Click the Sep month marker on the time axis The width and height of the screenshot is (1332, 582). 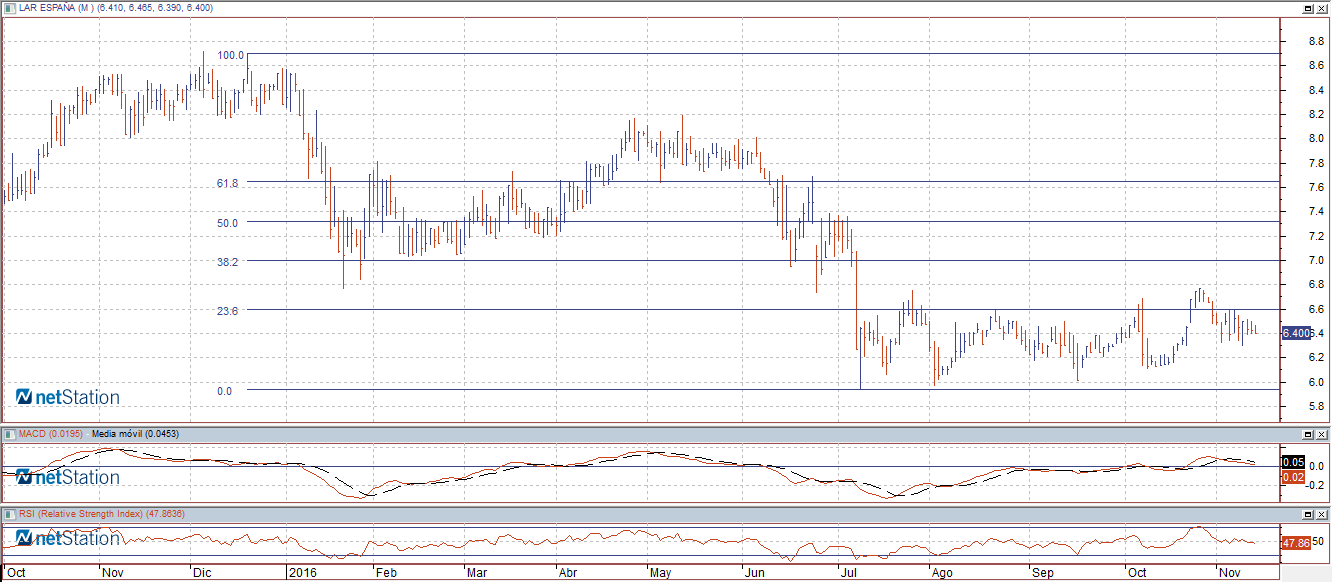pyautogui.click(x=1044, y=574)
